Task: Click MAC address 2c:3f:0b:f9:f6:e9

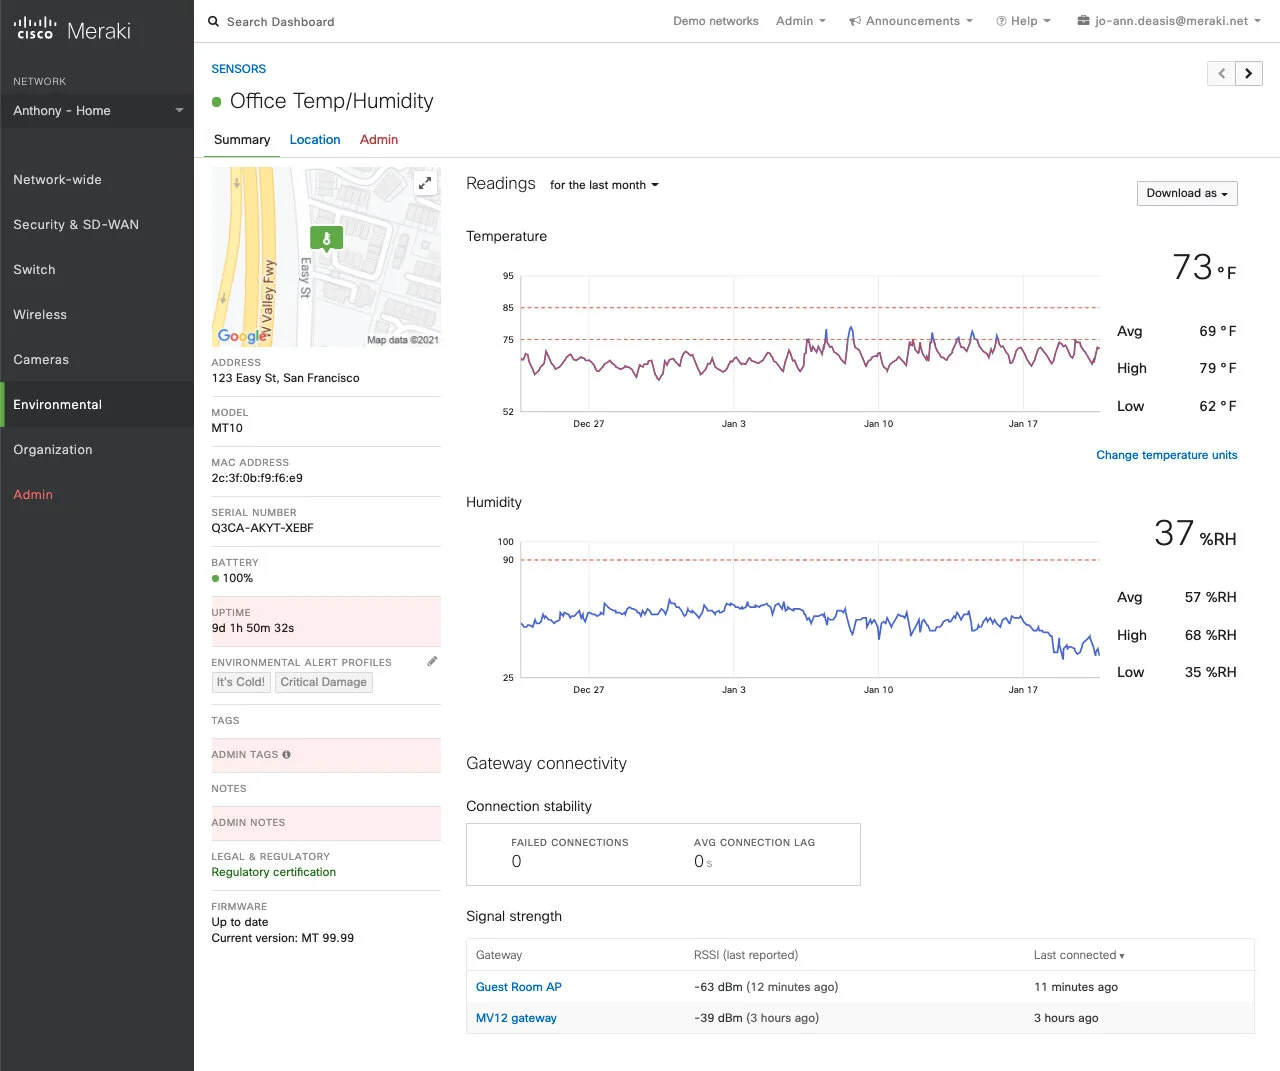Action: coord(257,478)
